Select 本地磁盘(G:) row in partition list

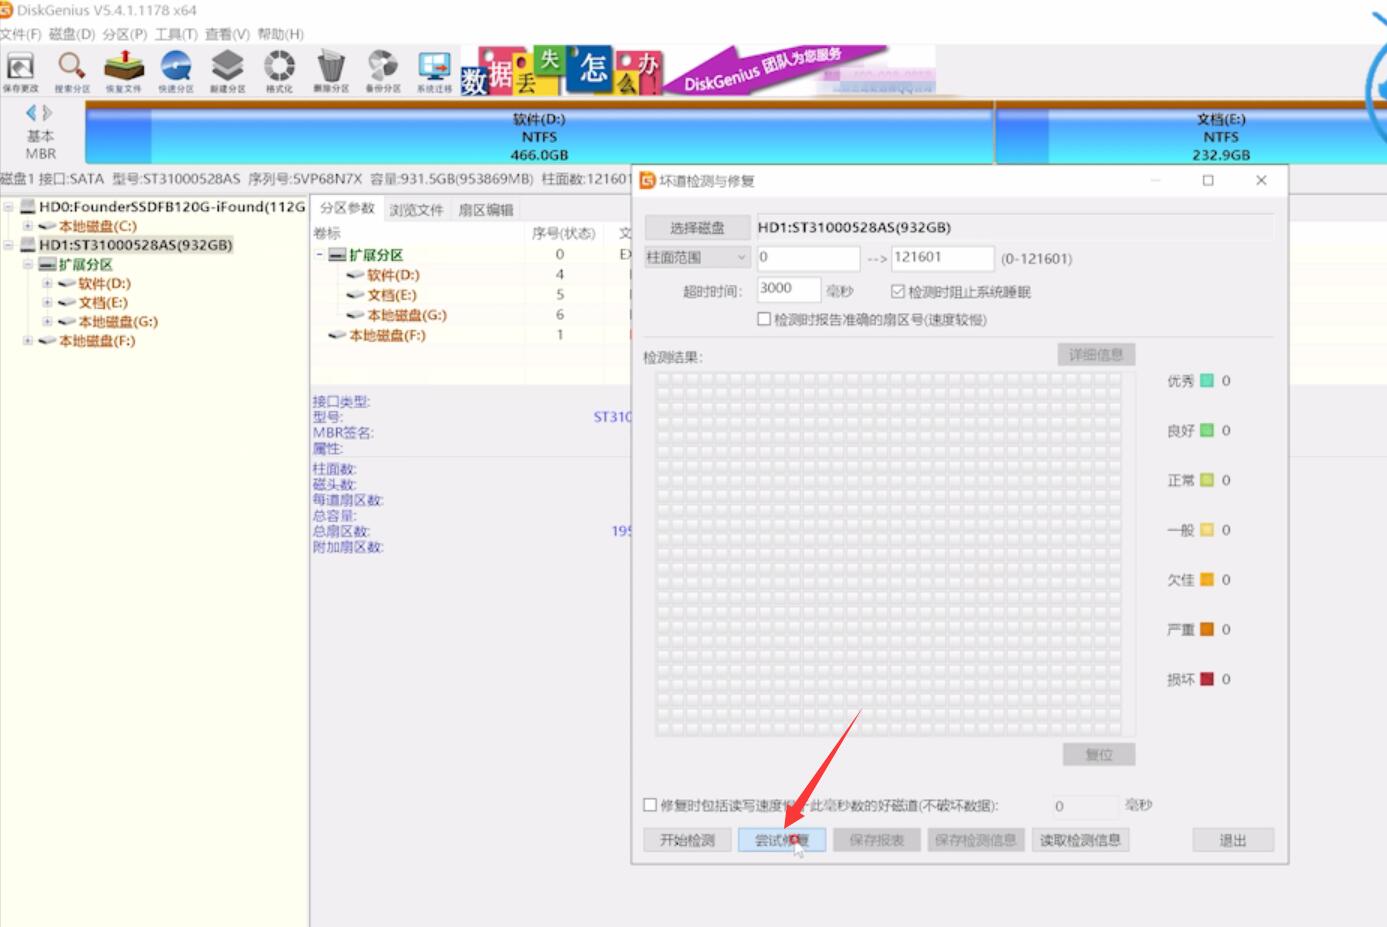tap(472, 315)
